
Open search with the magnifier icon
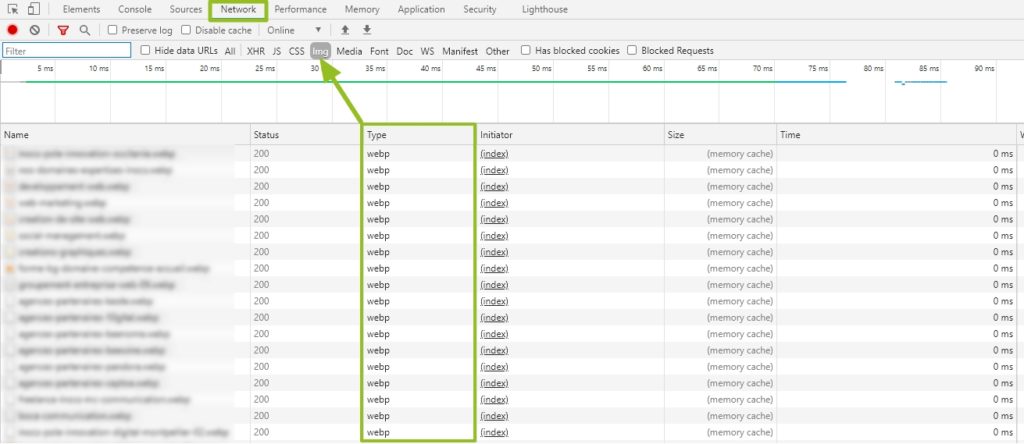tap(85, 31)
